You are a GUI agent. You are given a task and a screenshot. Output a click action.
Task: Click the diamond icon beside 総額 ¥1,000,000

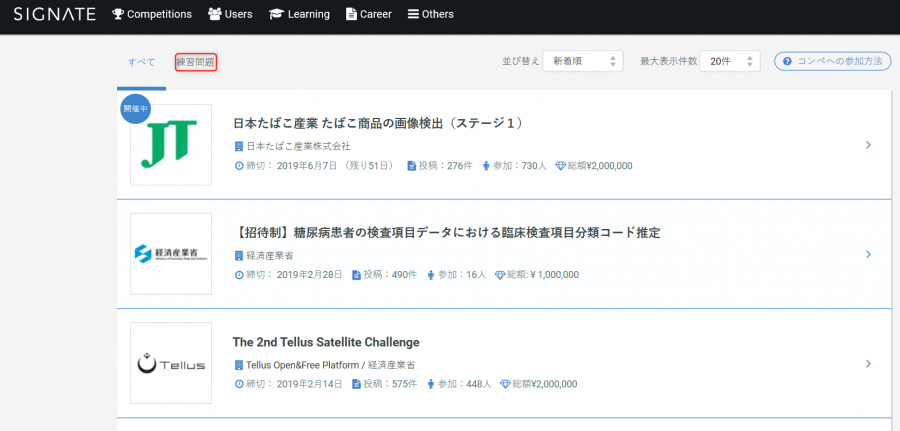tap(500, 275)
